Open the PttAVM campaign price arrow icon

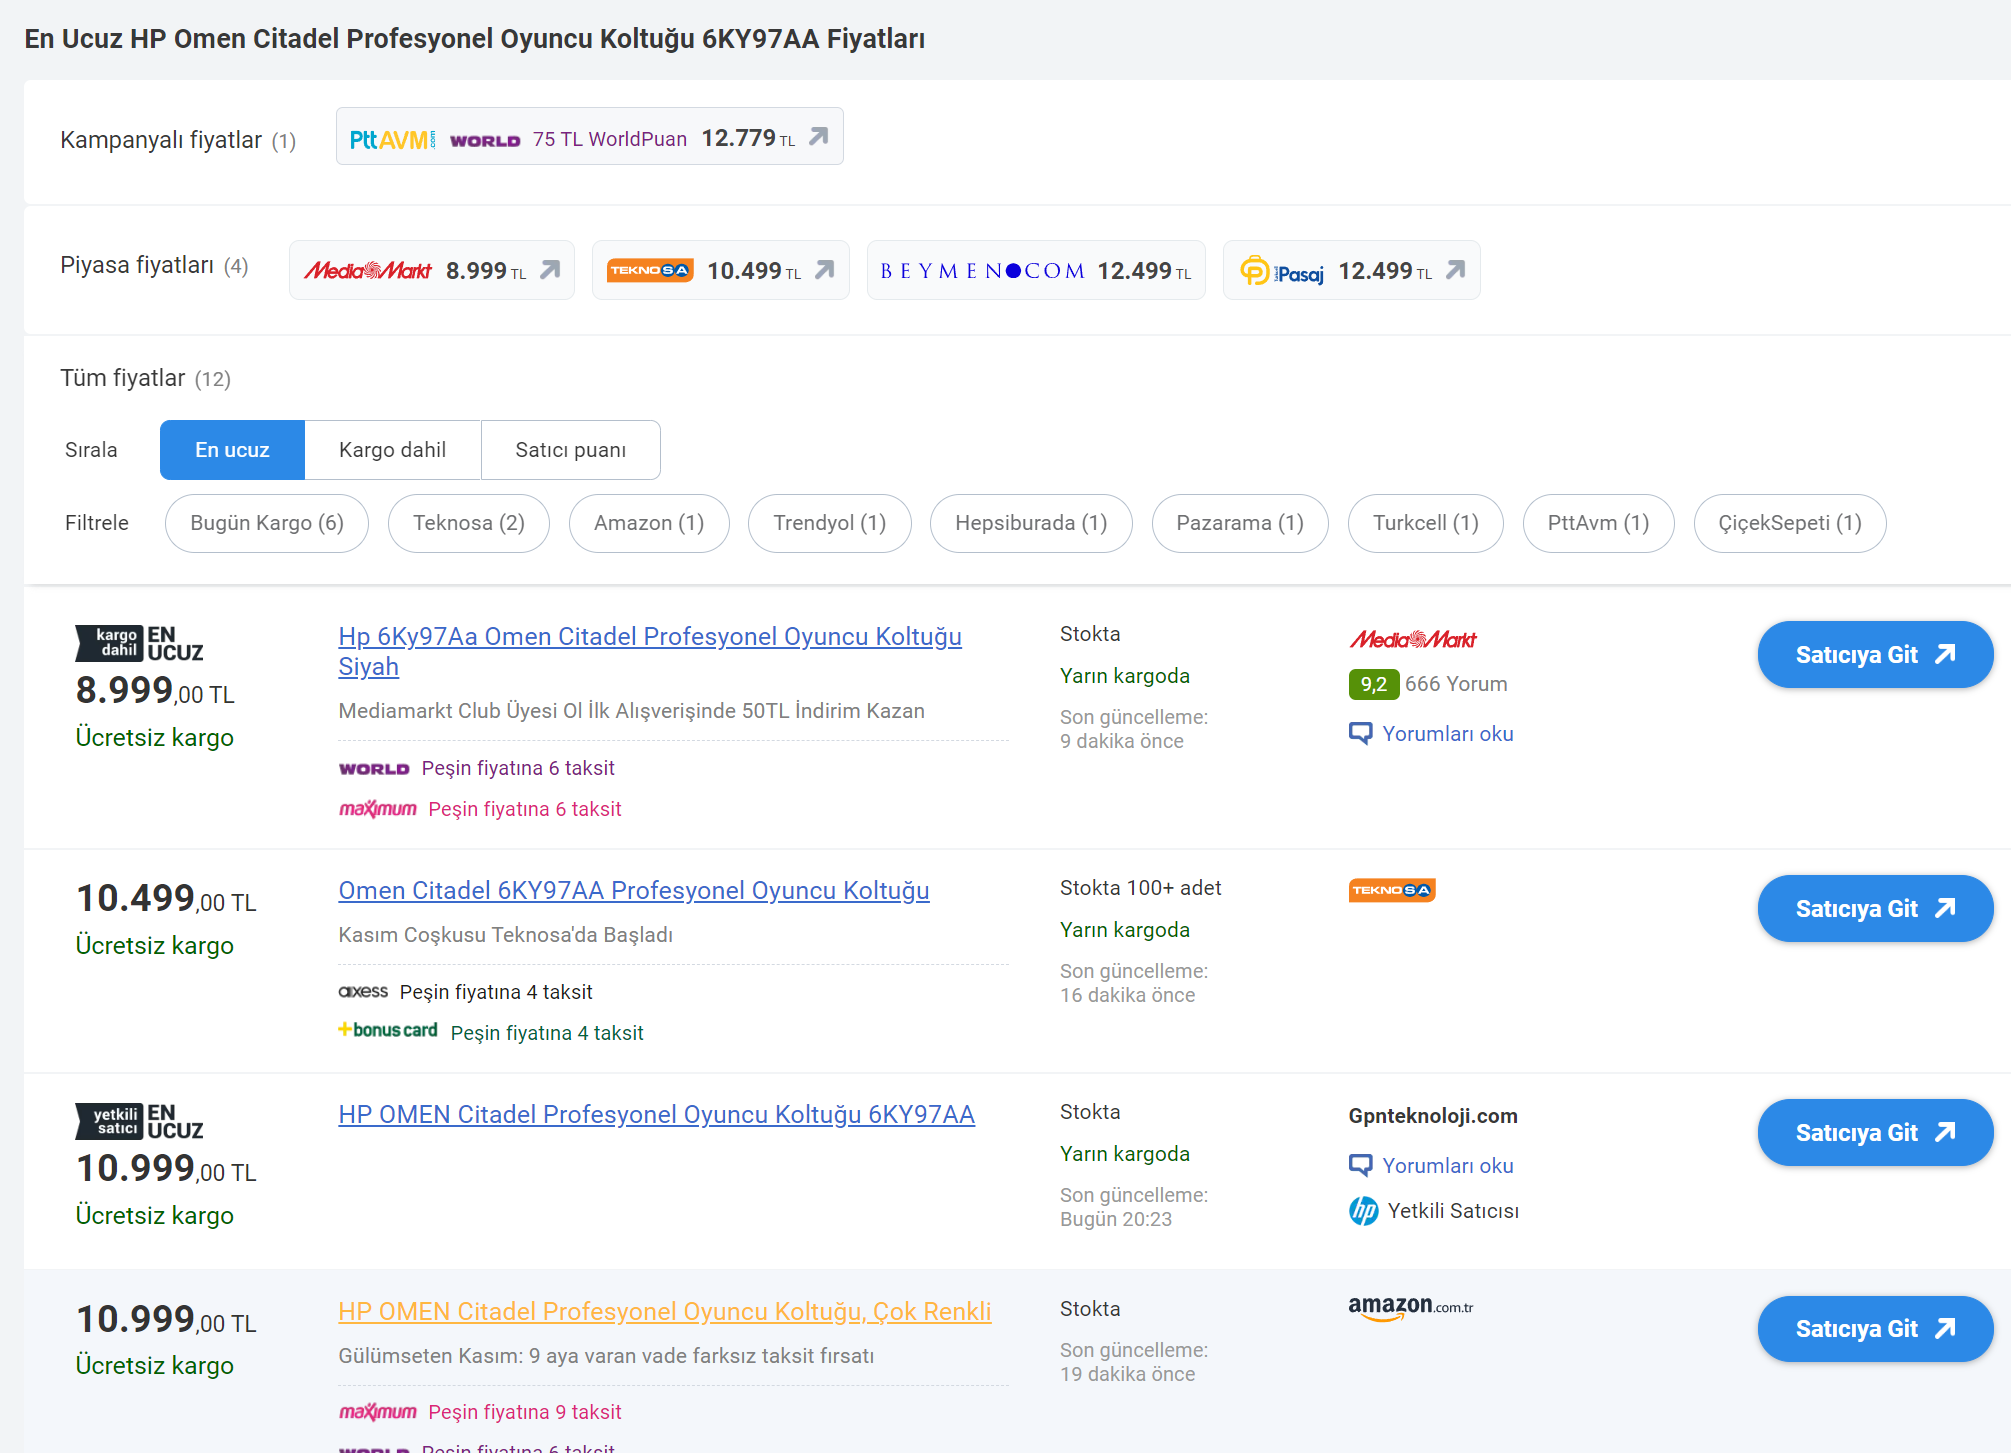819,137
